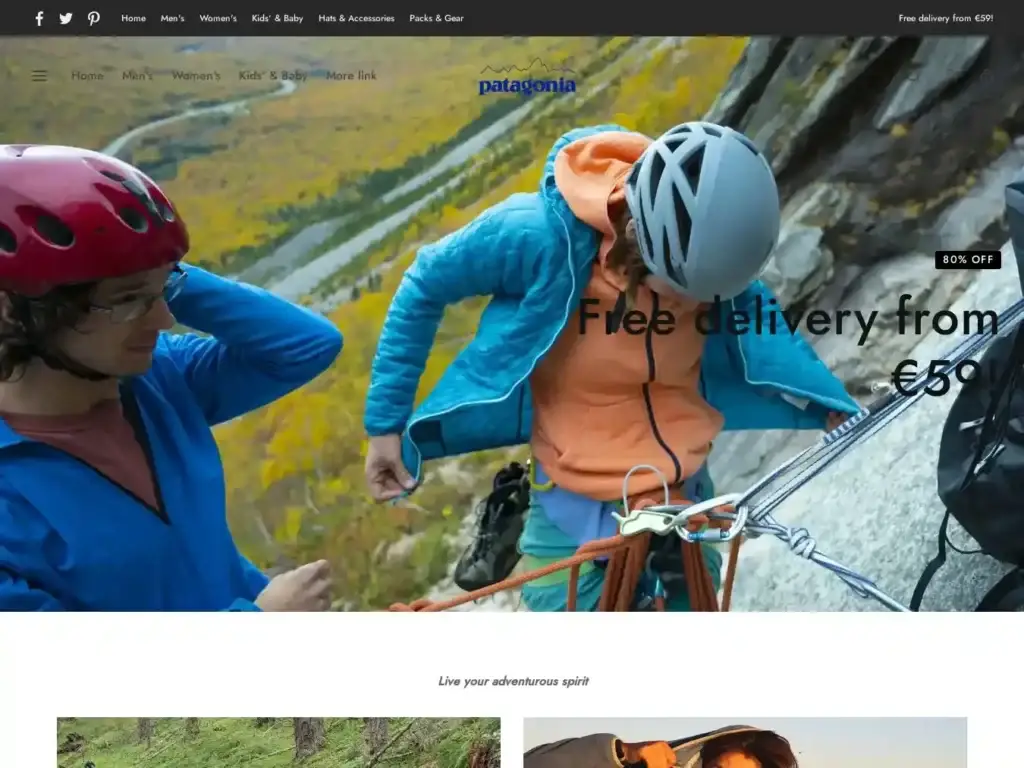Open Kids' & Baby in the dark top bar
Image resolution: width=1024 pixels, height=768 pixels.
278,18
